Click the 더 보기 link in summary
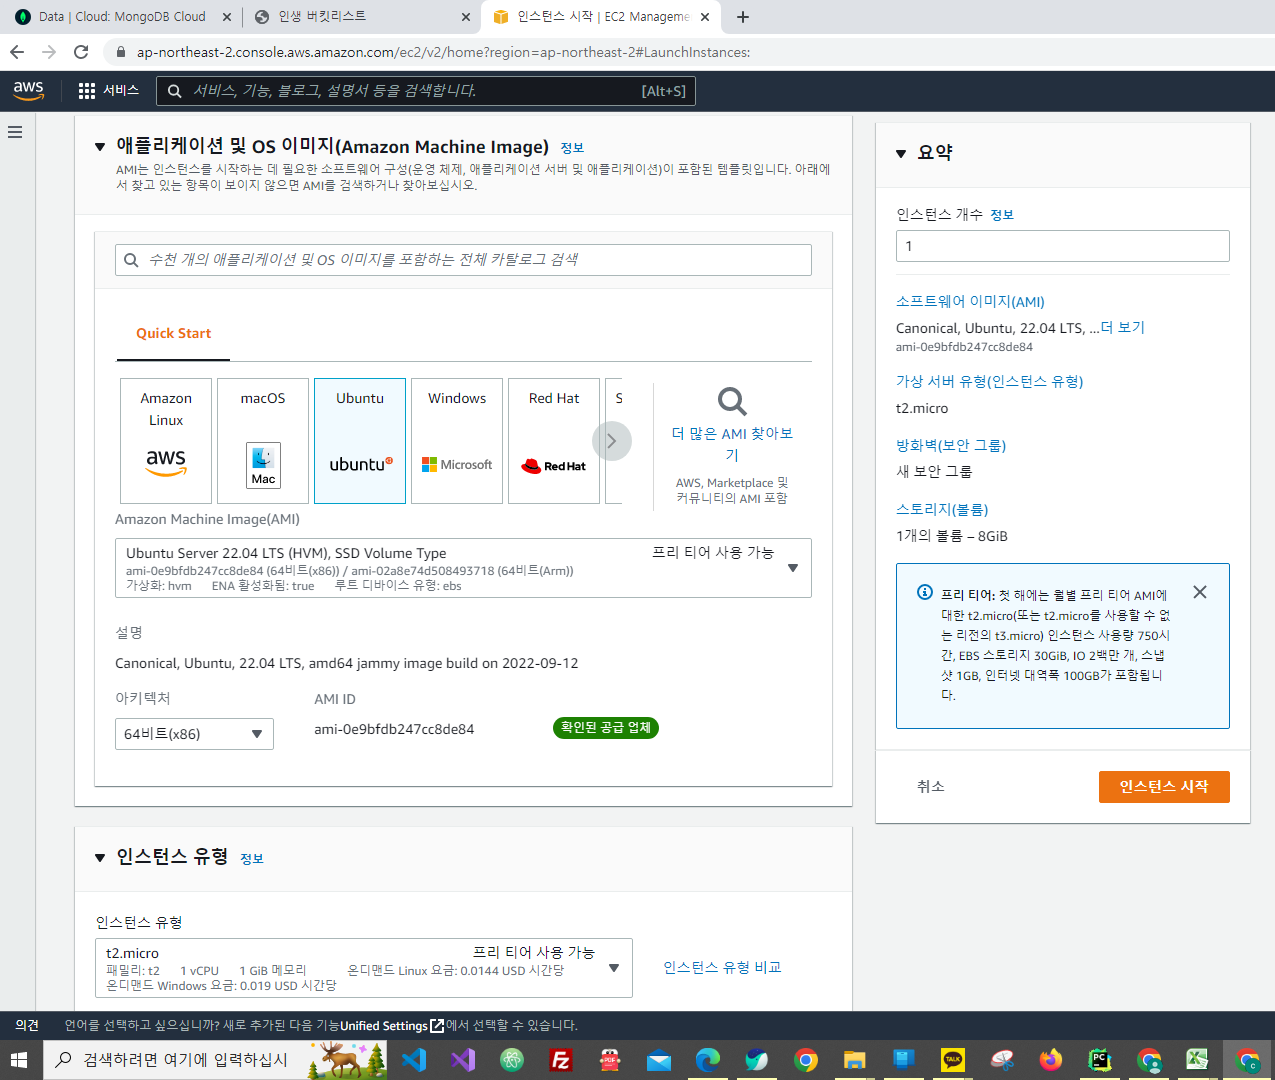This screenshot has width=1275, height=1080. click(1123, 328)
